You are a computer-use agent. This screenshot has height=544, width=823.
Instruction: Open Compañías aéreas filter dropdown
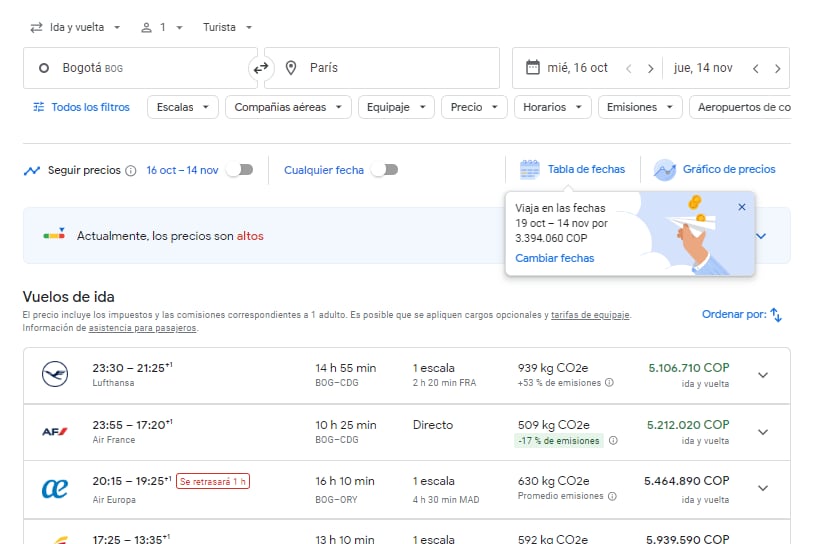[288, 107]
